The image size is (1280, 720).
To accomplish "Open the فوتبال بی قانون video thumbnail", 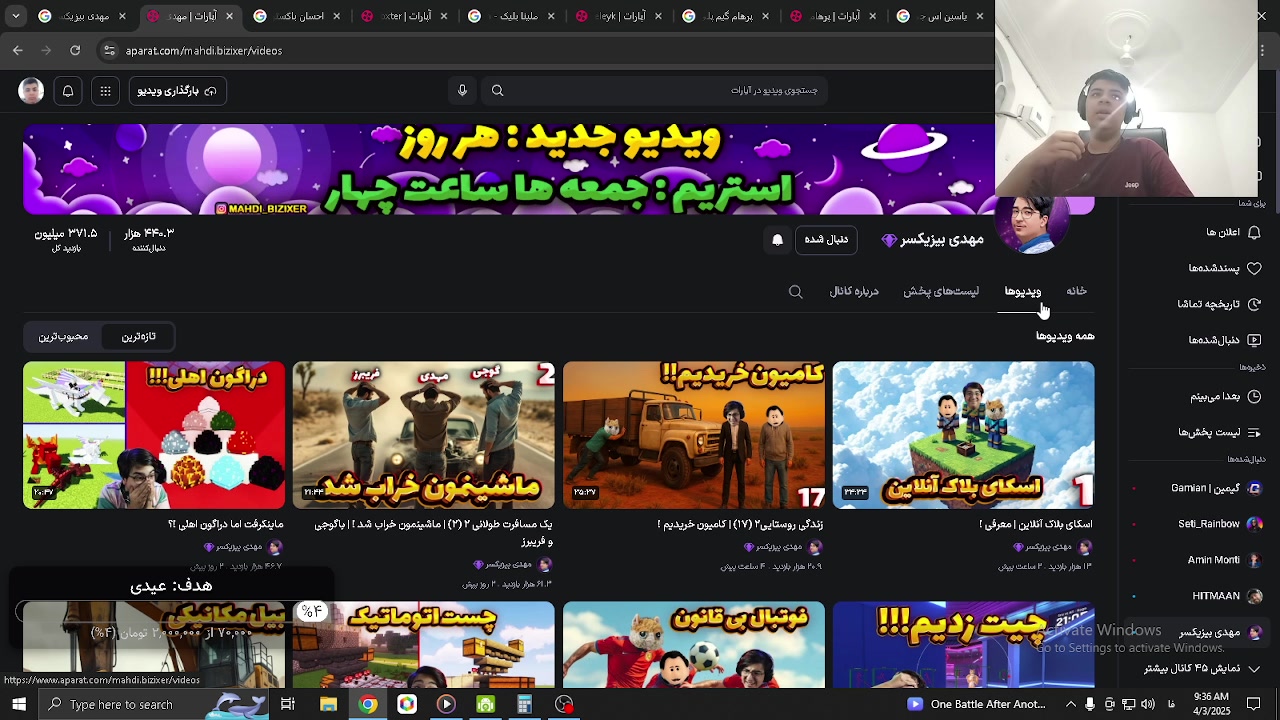I will [x=694, y=645].
